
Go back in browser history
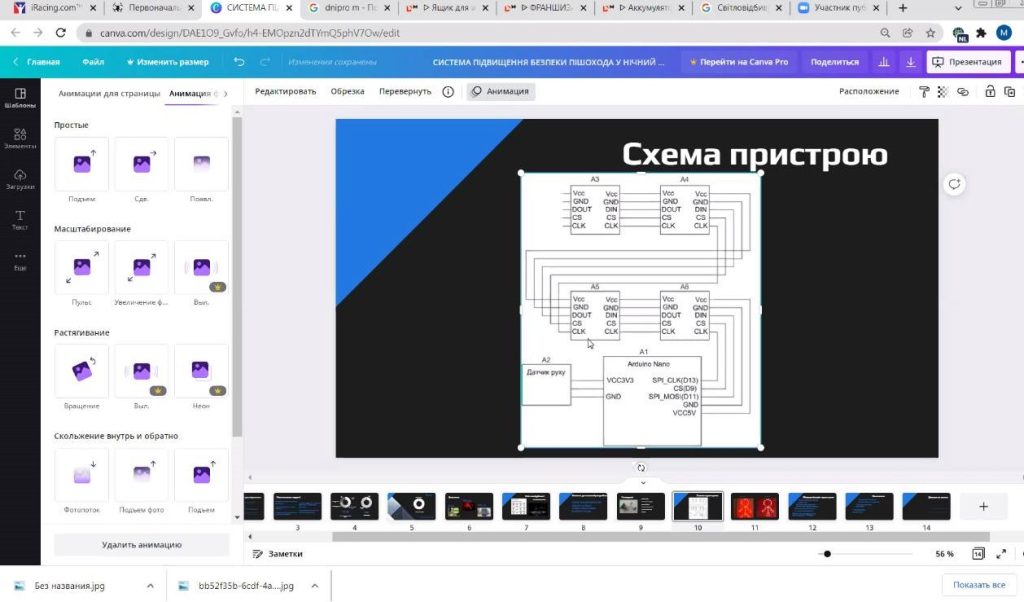[16, 33]
